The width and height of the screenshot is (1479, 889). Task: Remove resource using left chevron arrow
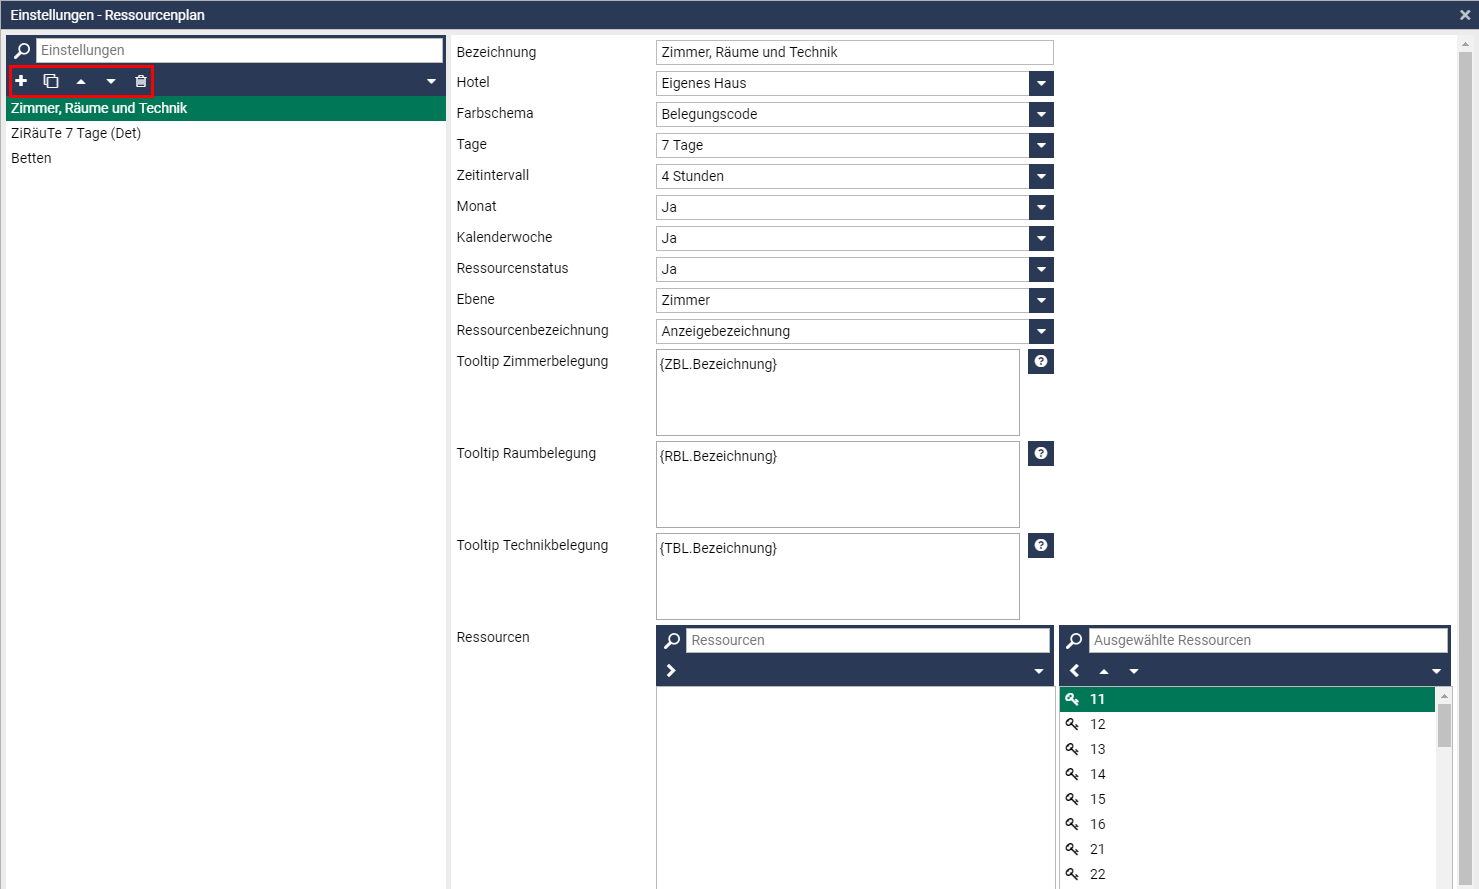(x=1075, y=671)
